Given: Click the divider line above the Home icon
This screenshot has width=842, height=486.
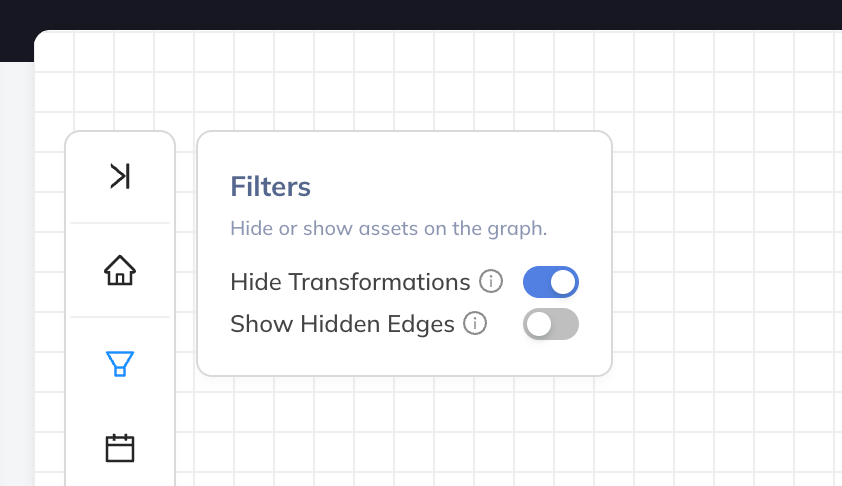Looking at the screenshot, I should point(120,223).
